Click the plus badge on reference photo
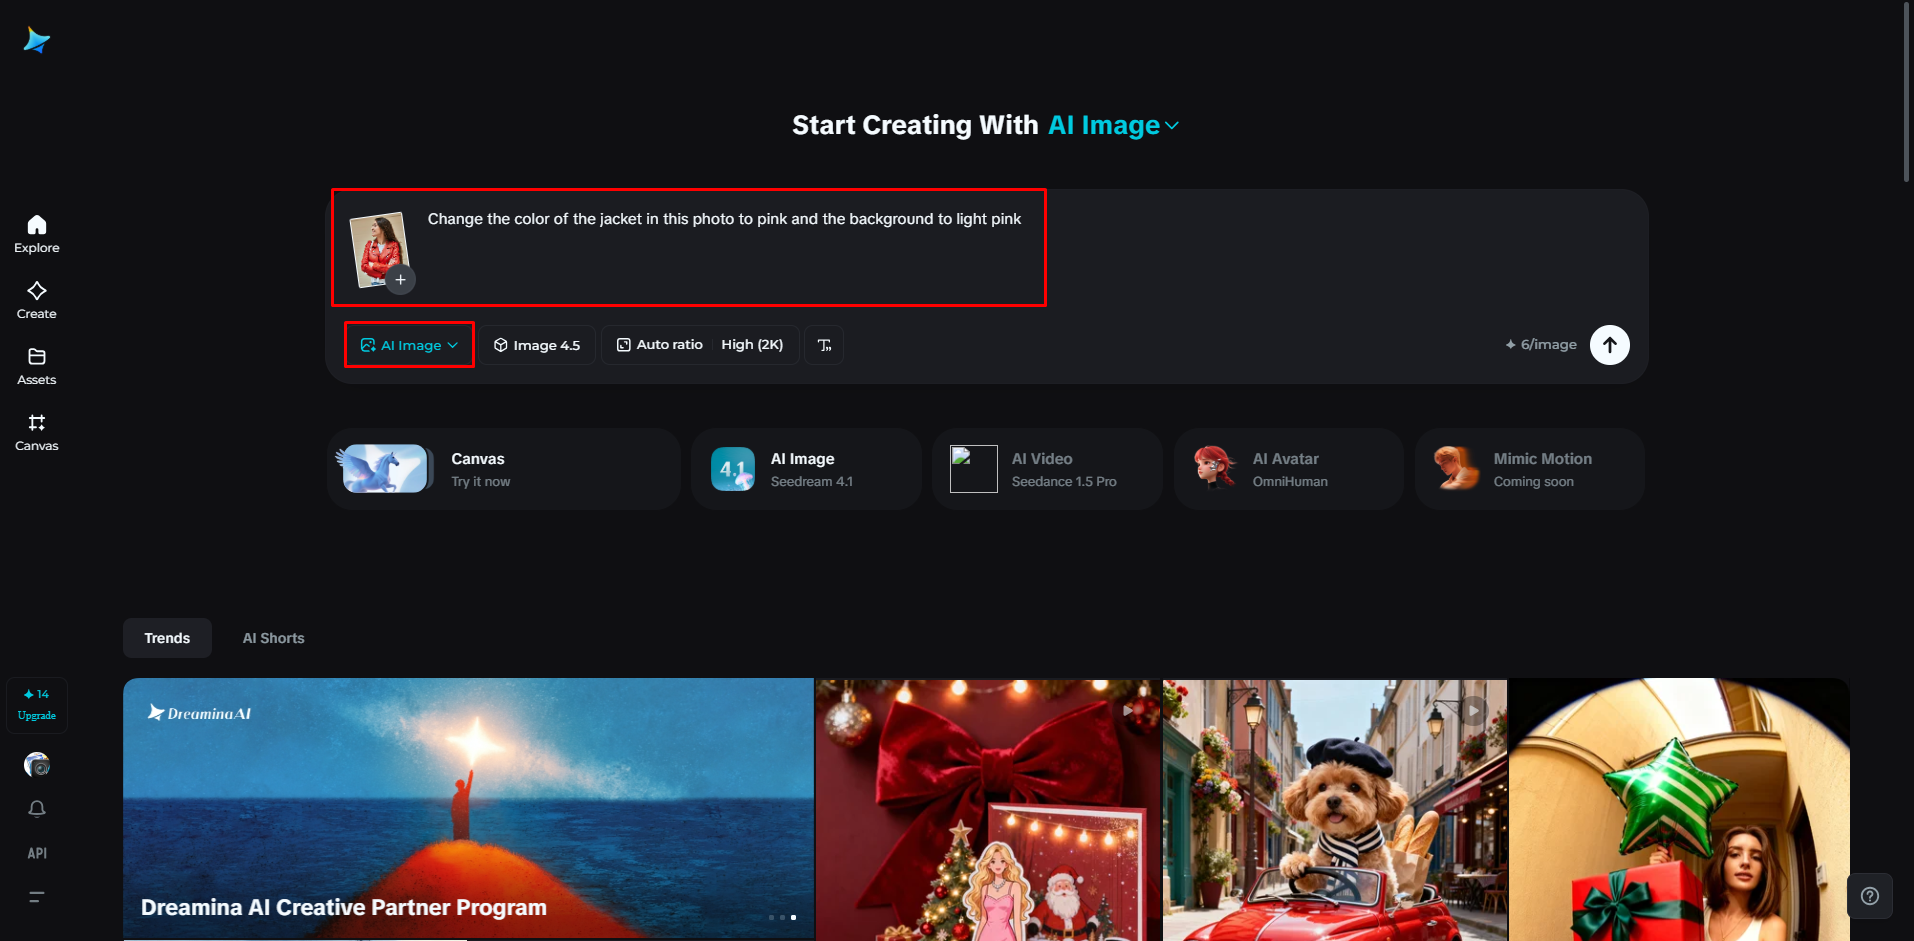Image resolution: width=1914 pixels, height=941 pixels. point(400,280)
